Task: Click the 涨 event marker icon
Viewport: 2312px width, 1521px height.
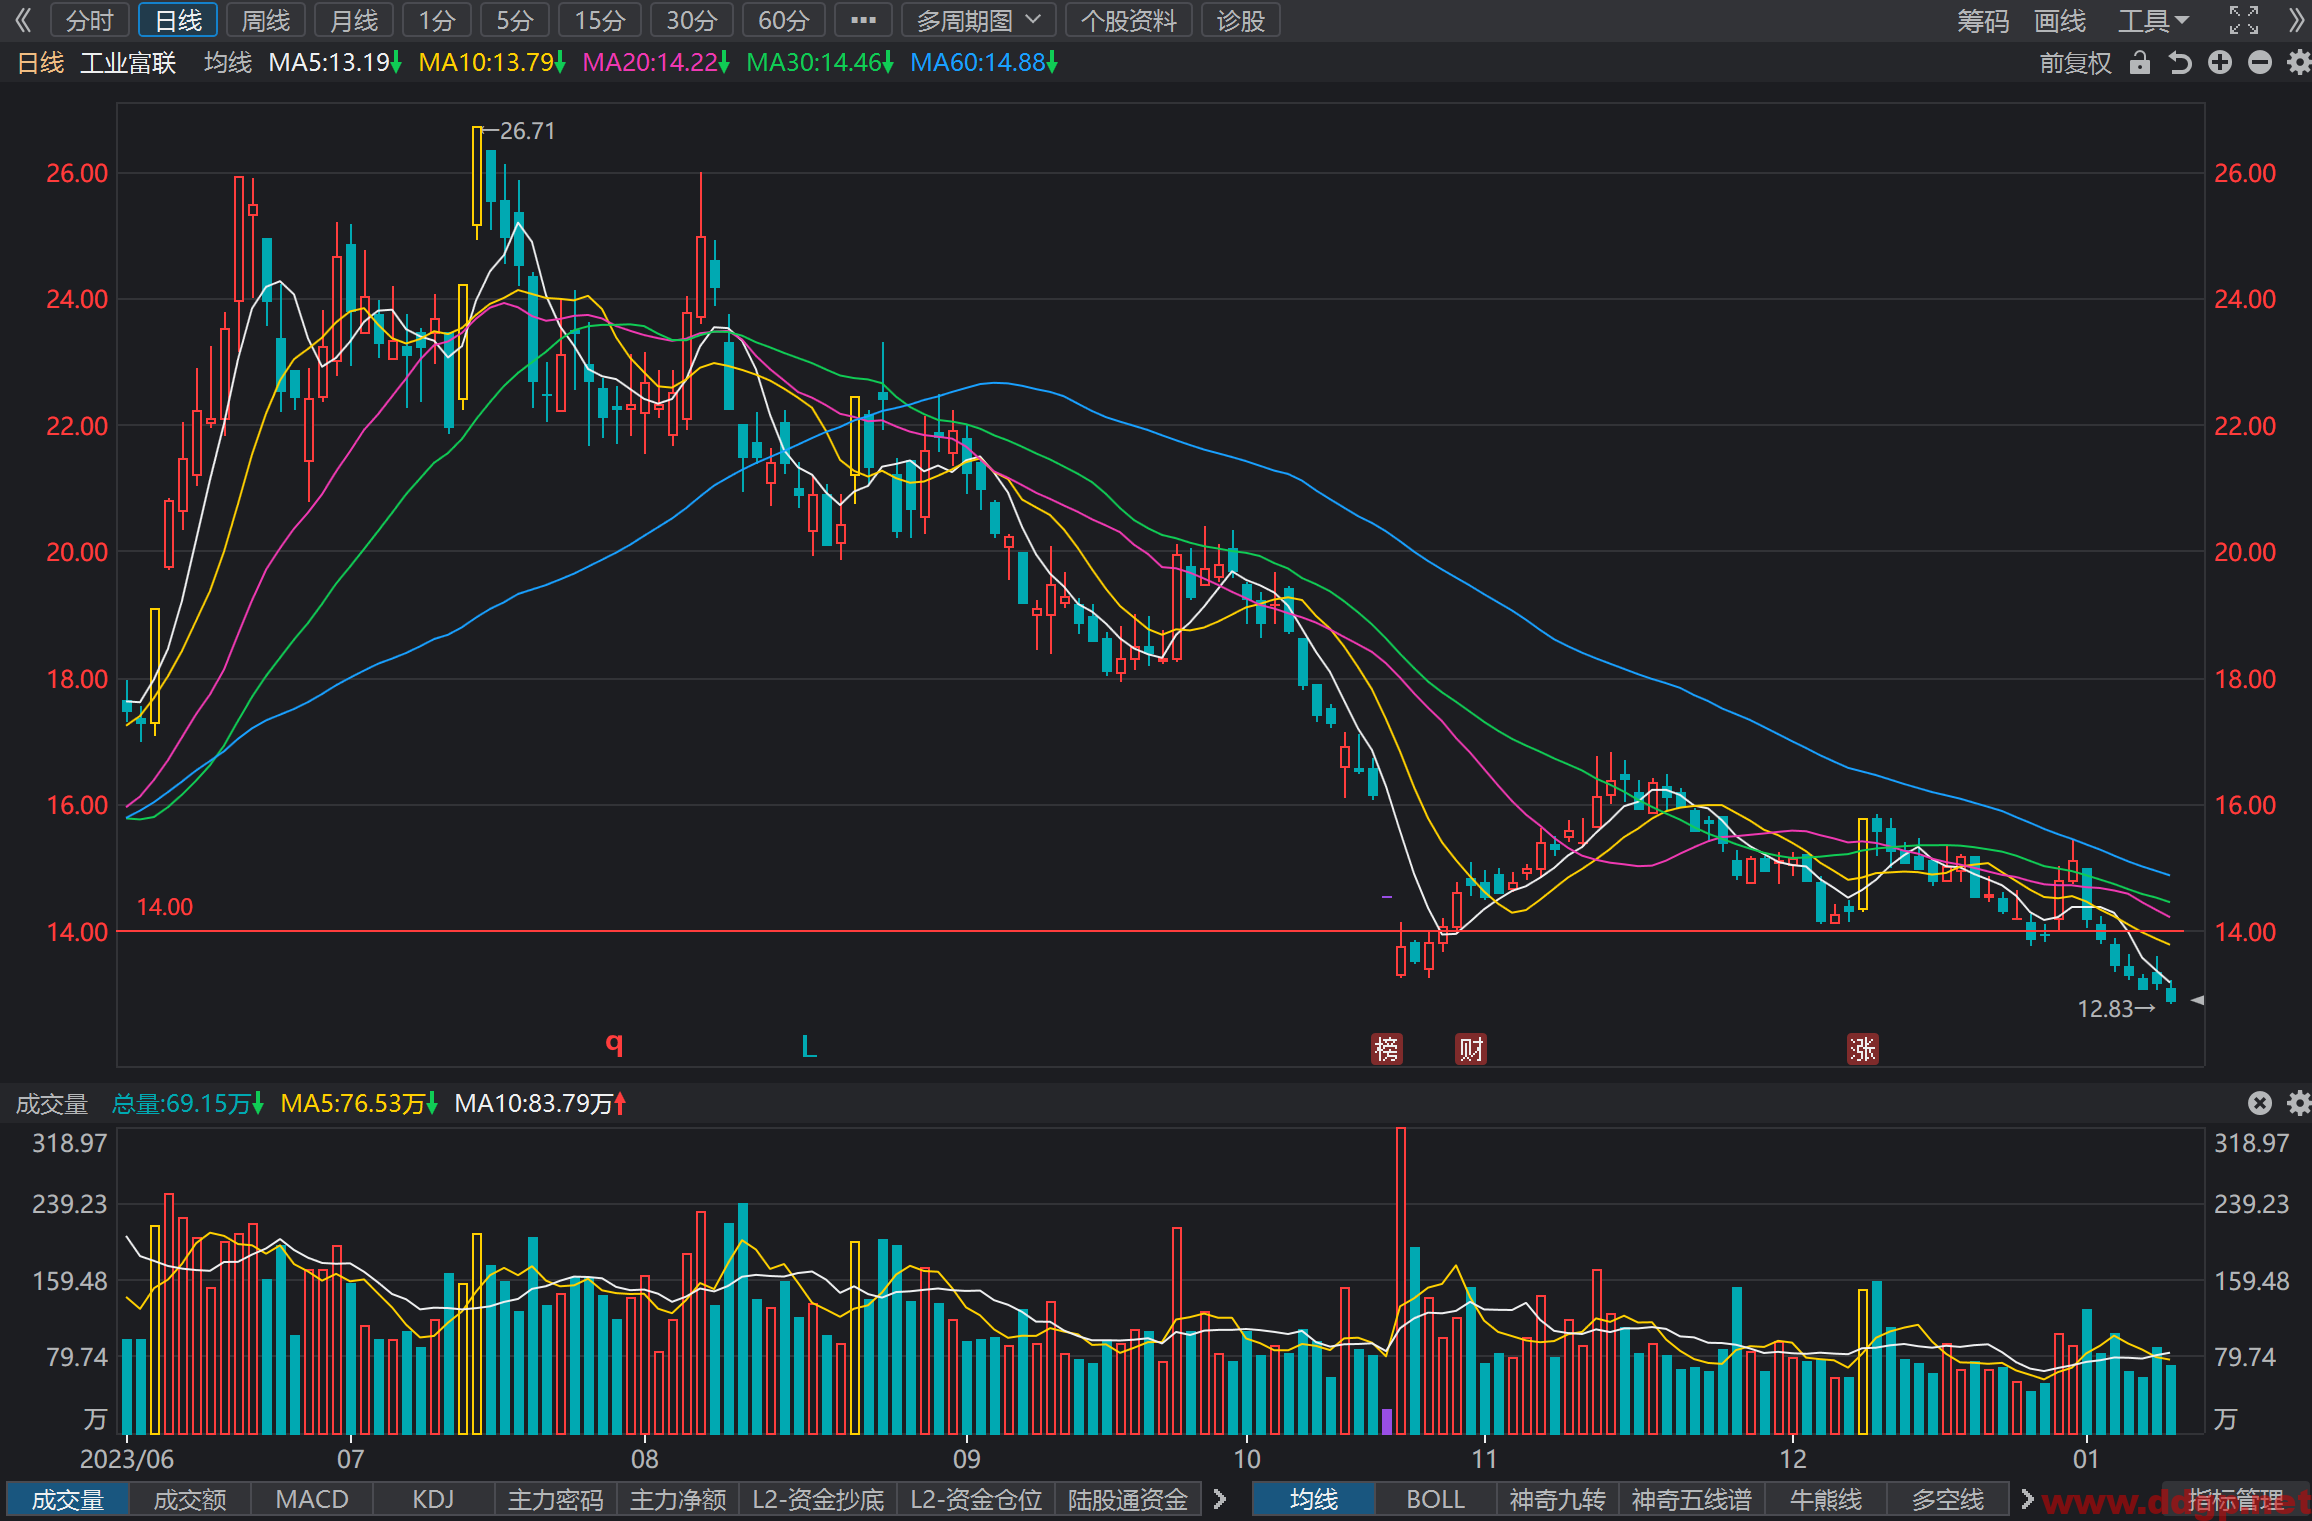Action: click(1862, 1049)
